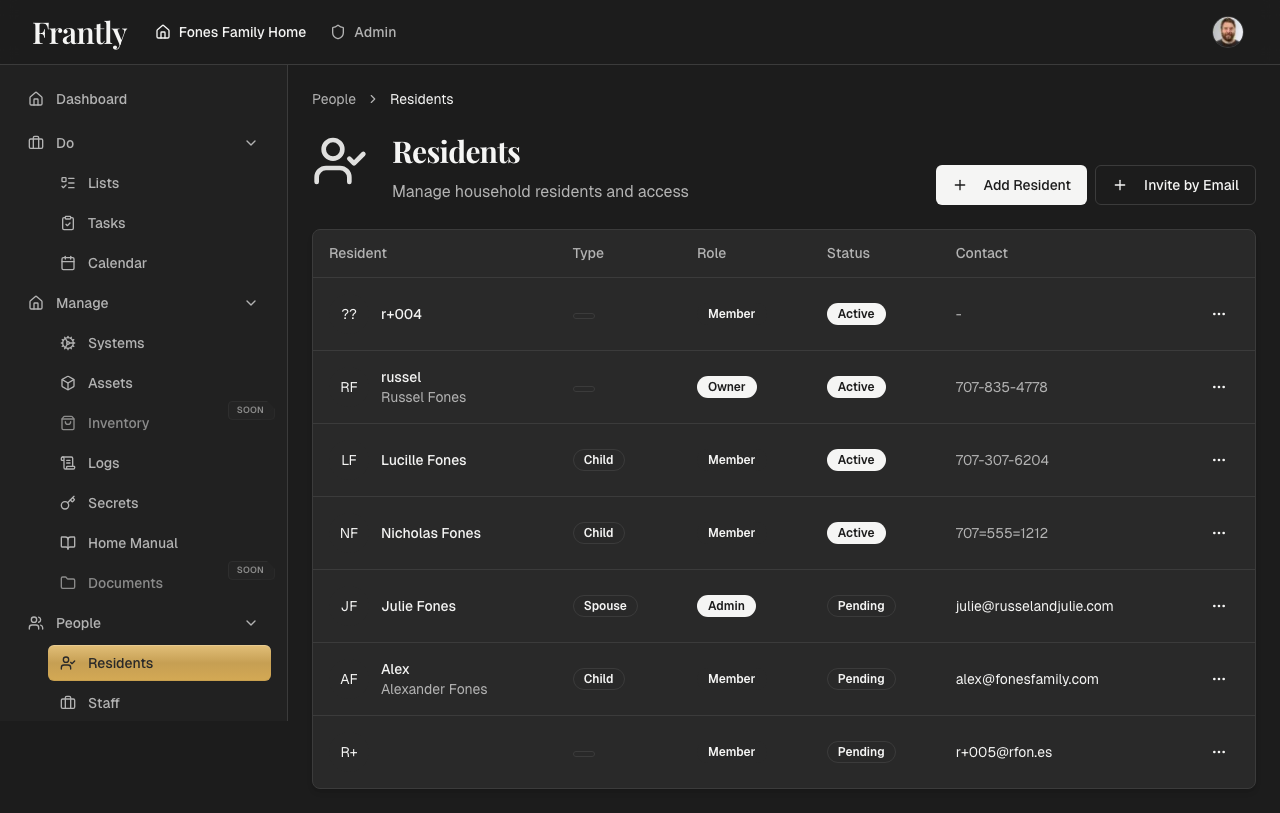
Task: Collapse the Manage section chevron
Action: (x=251, y=303)
